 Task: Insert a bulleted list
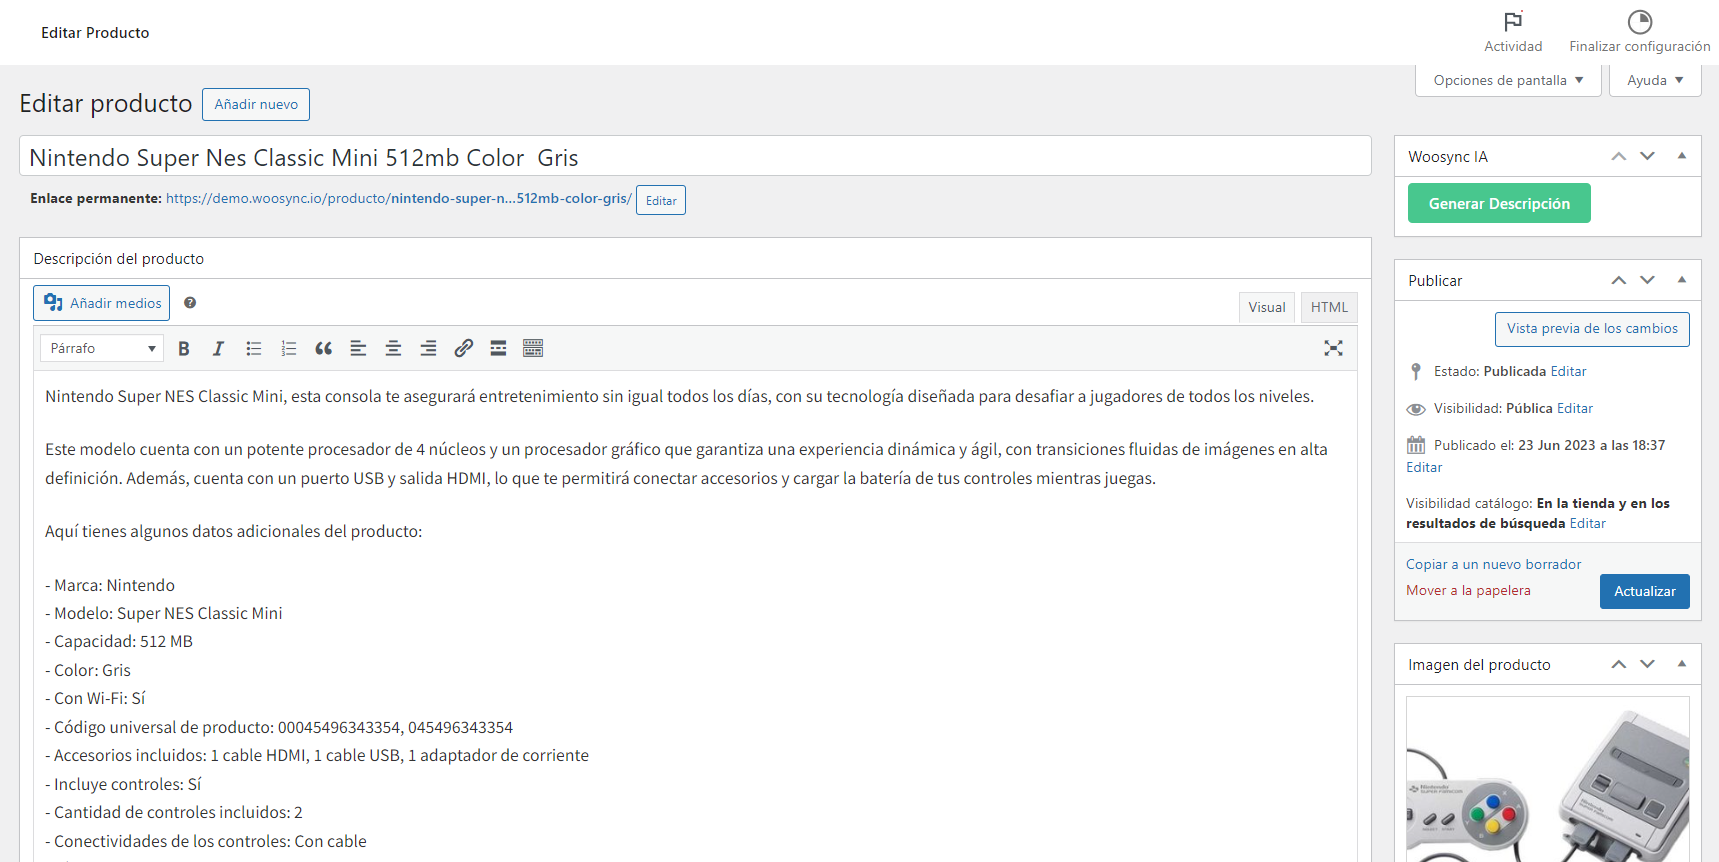click(254, 348)
